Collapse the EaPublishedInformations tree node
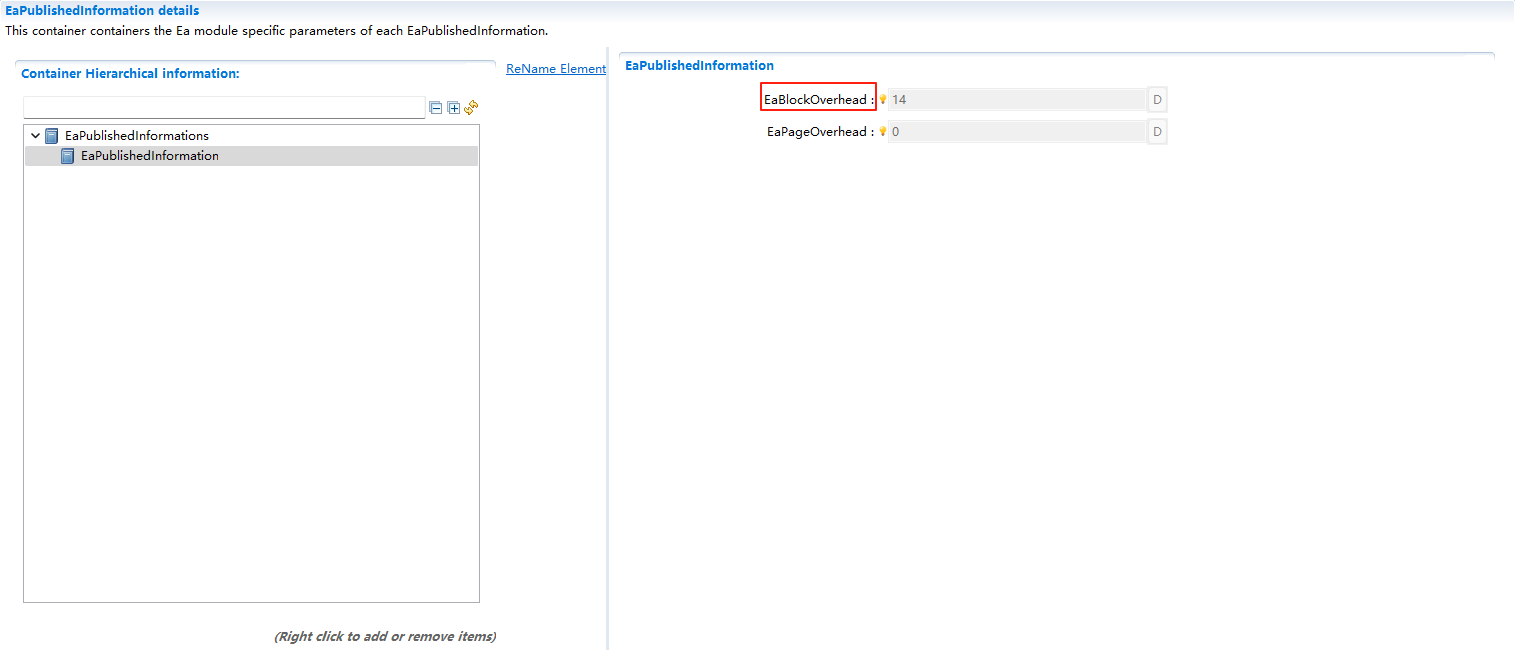Viewport: 1515px width, 657px height. pos(35,135)
